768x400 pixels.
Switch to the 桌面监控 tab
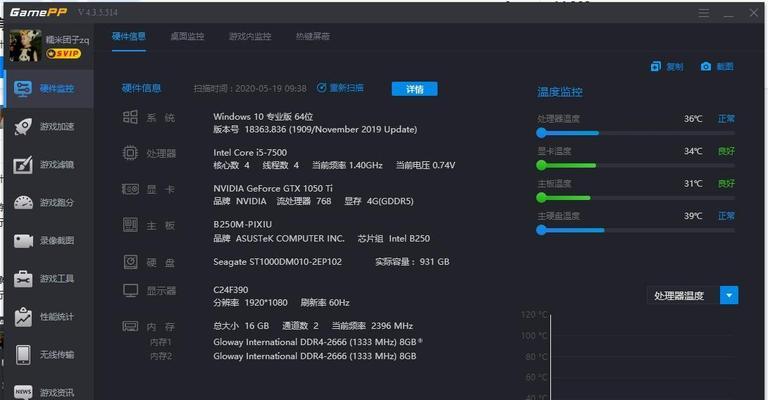pos(187,36)
